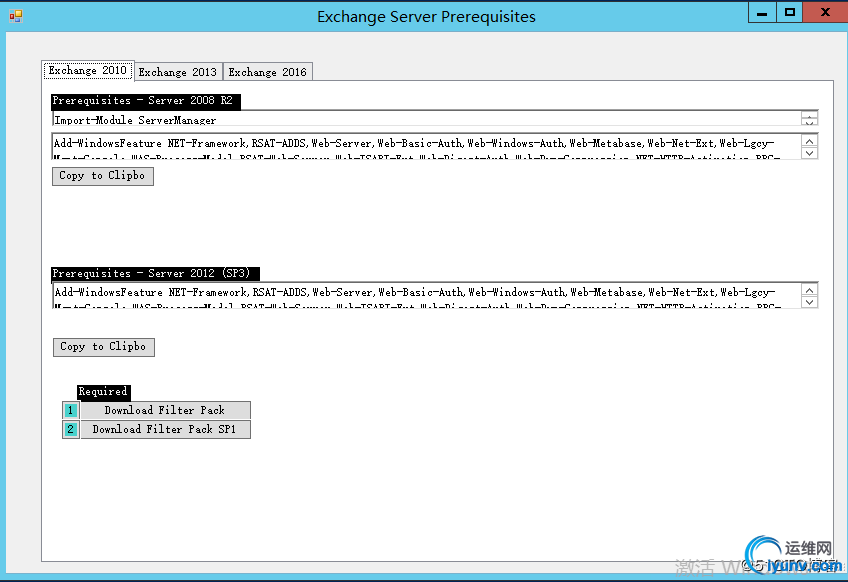Close the Exchange Server Prerequisites window

pyautogui.click(x=825, y=12)
